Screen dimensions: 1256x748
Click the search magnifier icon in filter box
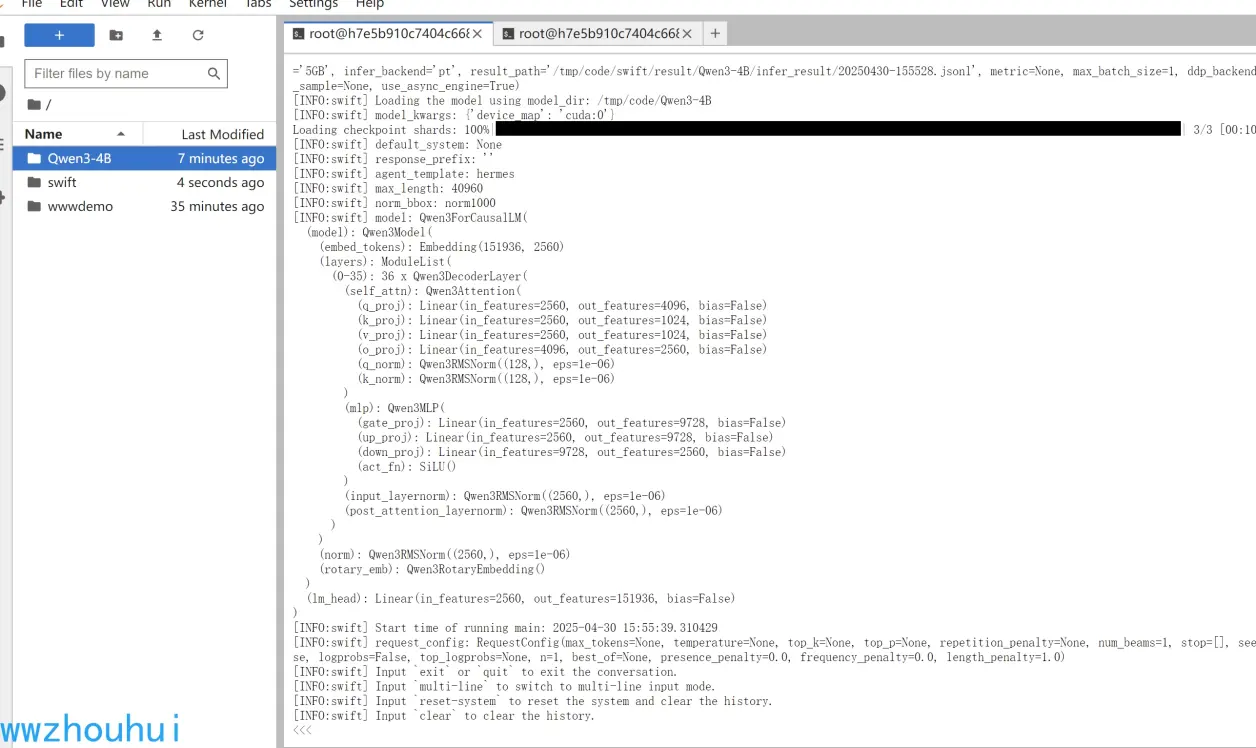tap(214, 73)
